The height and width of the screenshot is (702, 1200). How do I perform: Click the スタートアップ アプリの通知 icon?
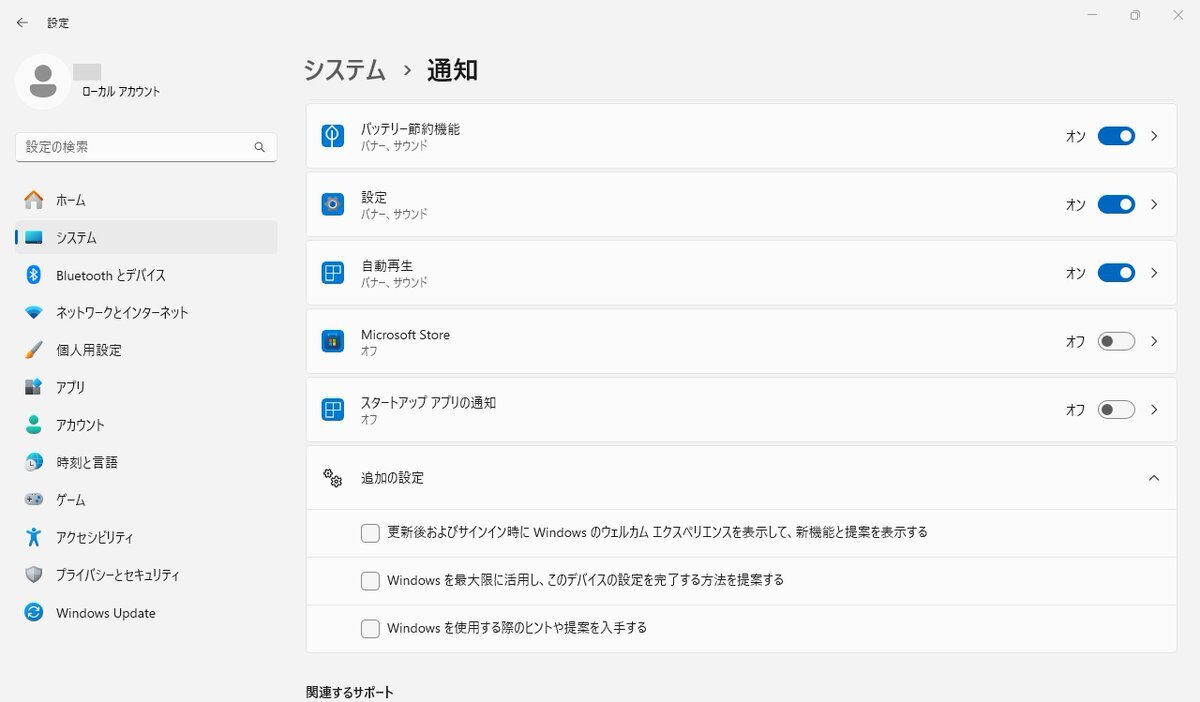coord(333,409)
